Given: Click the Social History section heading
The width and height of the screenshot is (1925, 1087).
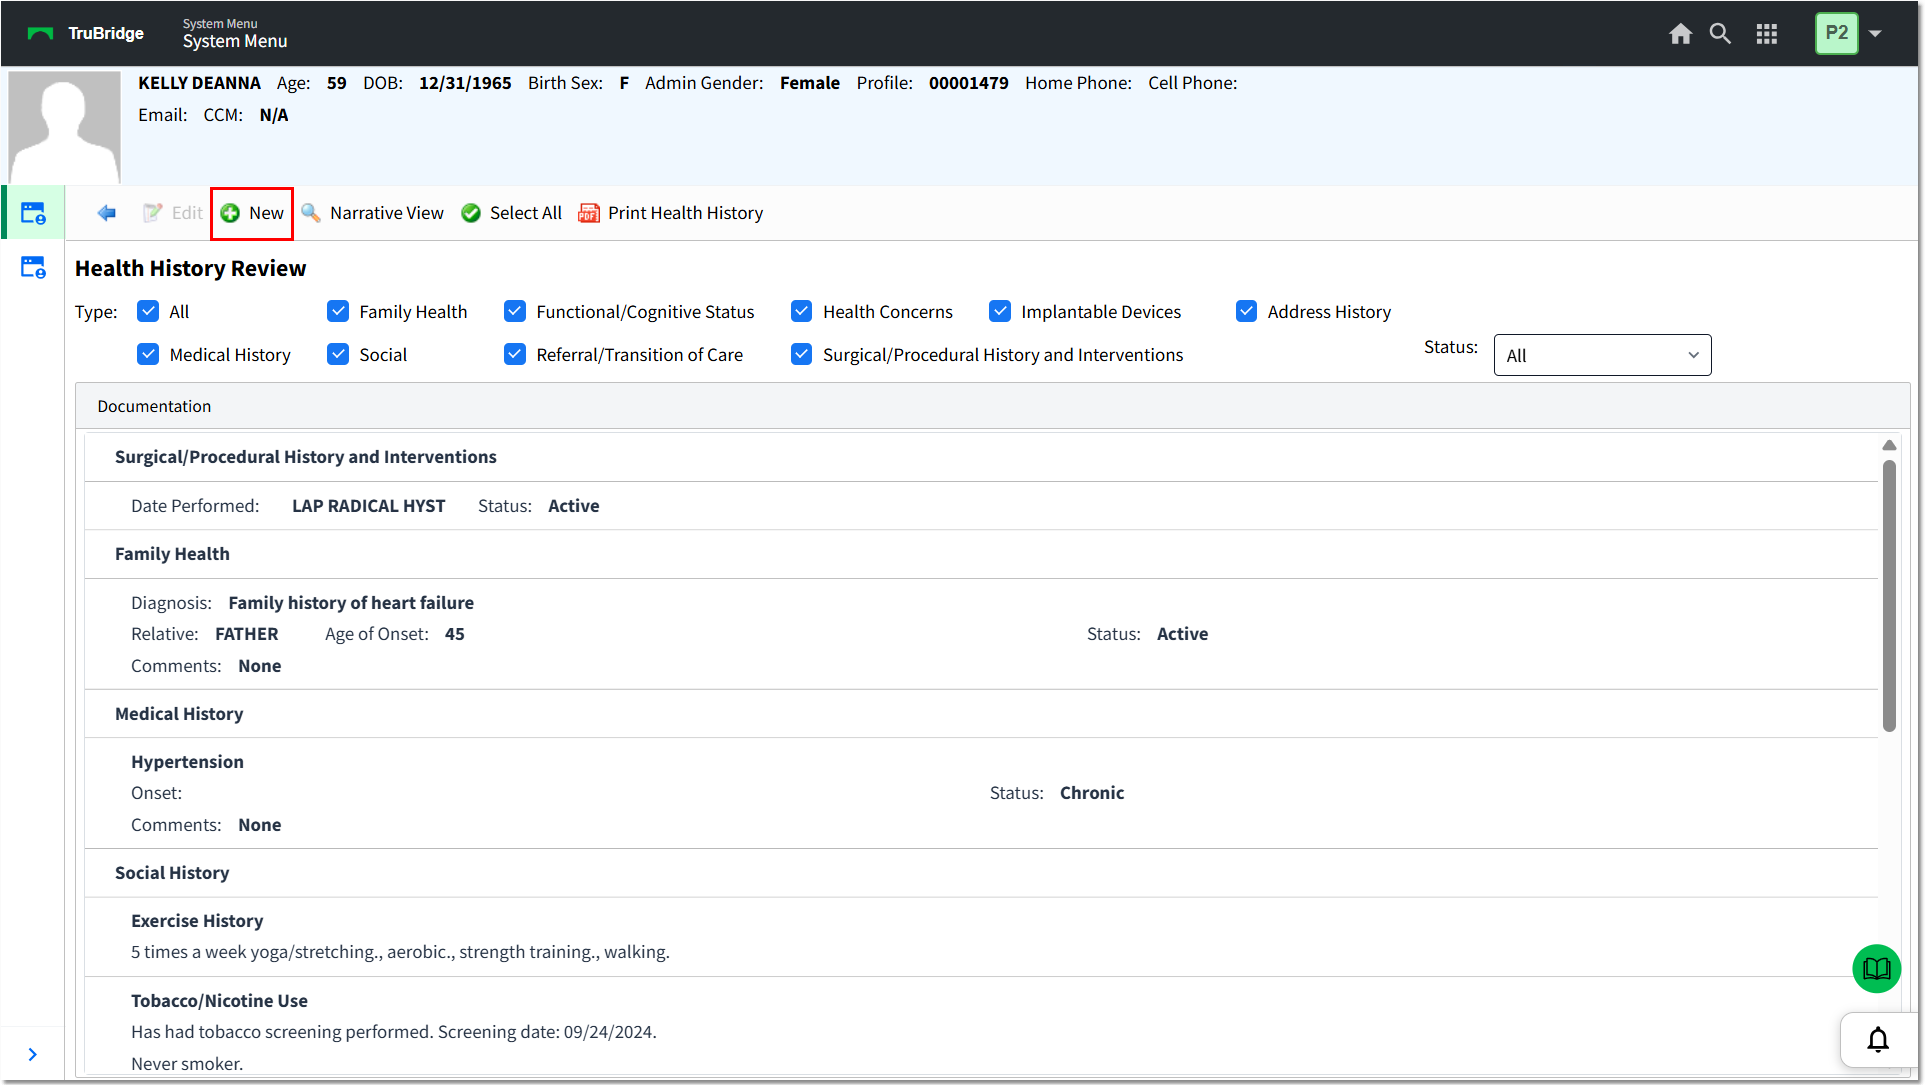Looking at the screenshot, I should 172,873.
